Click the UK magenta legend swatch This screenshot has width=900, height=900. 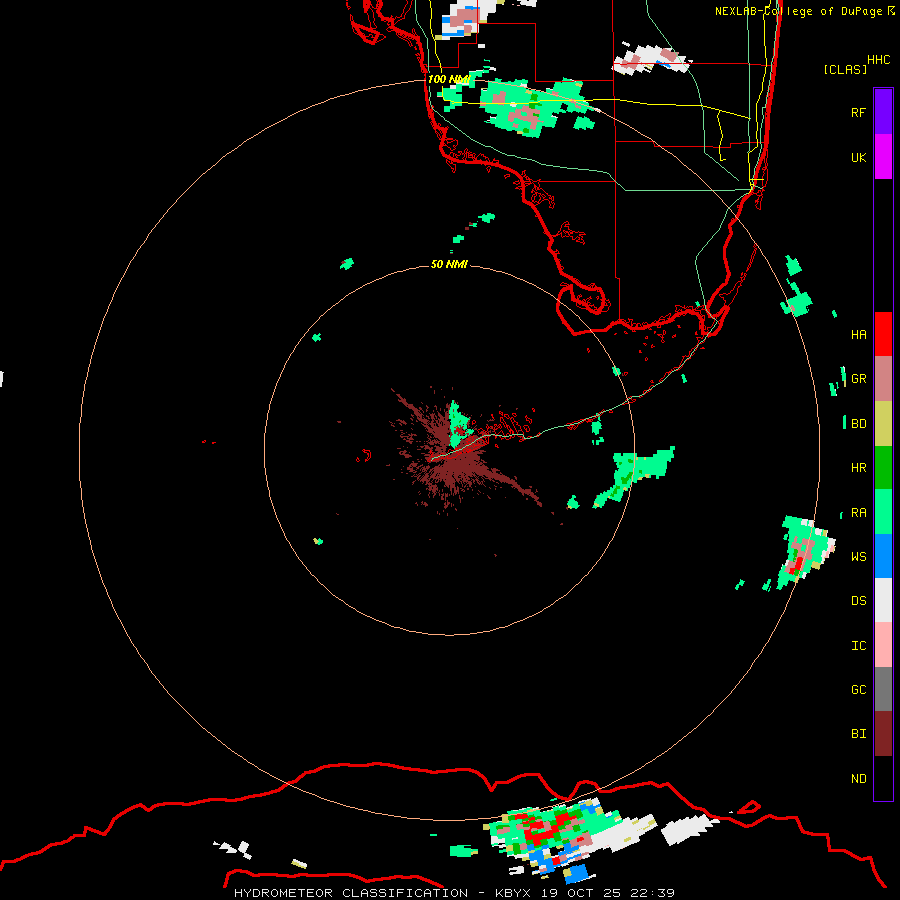tap(883, 157)
